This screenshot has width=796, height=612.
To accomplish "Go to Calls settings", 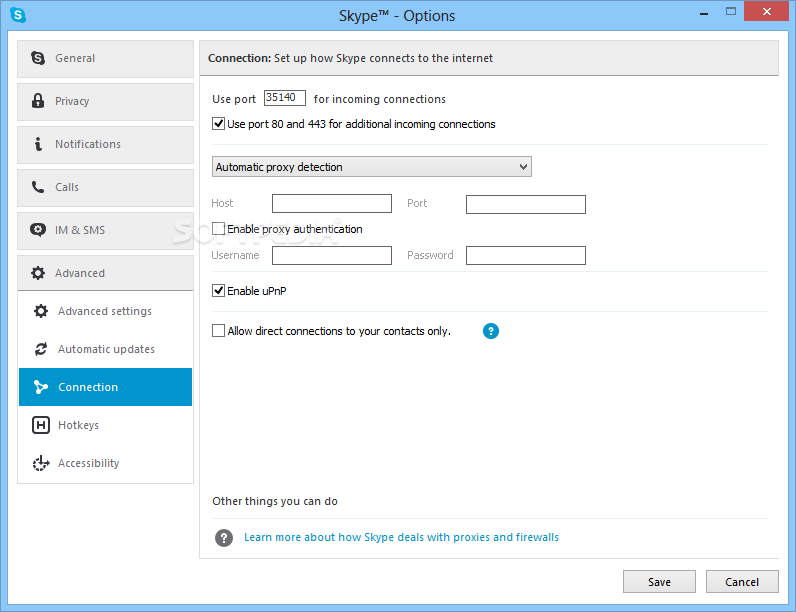I will (106, 188).
